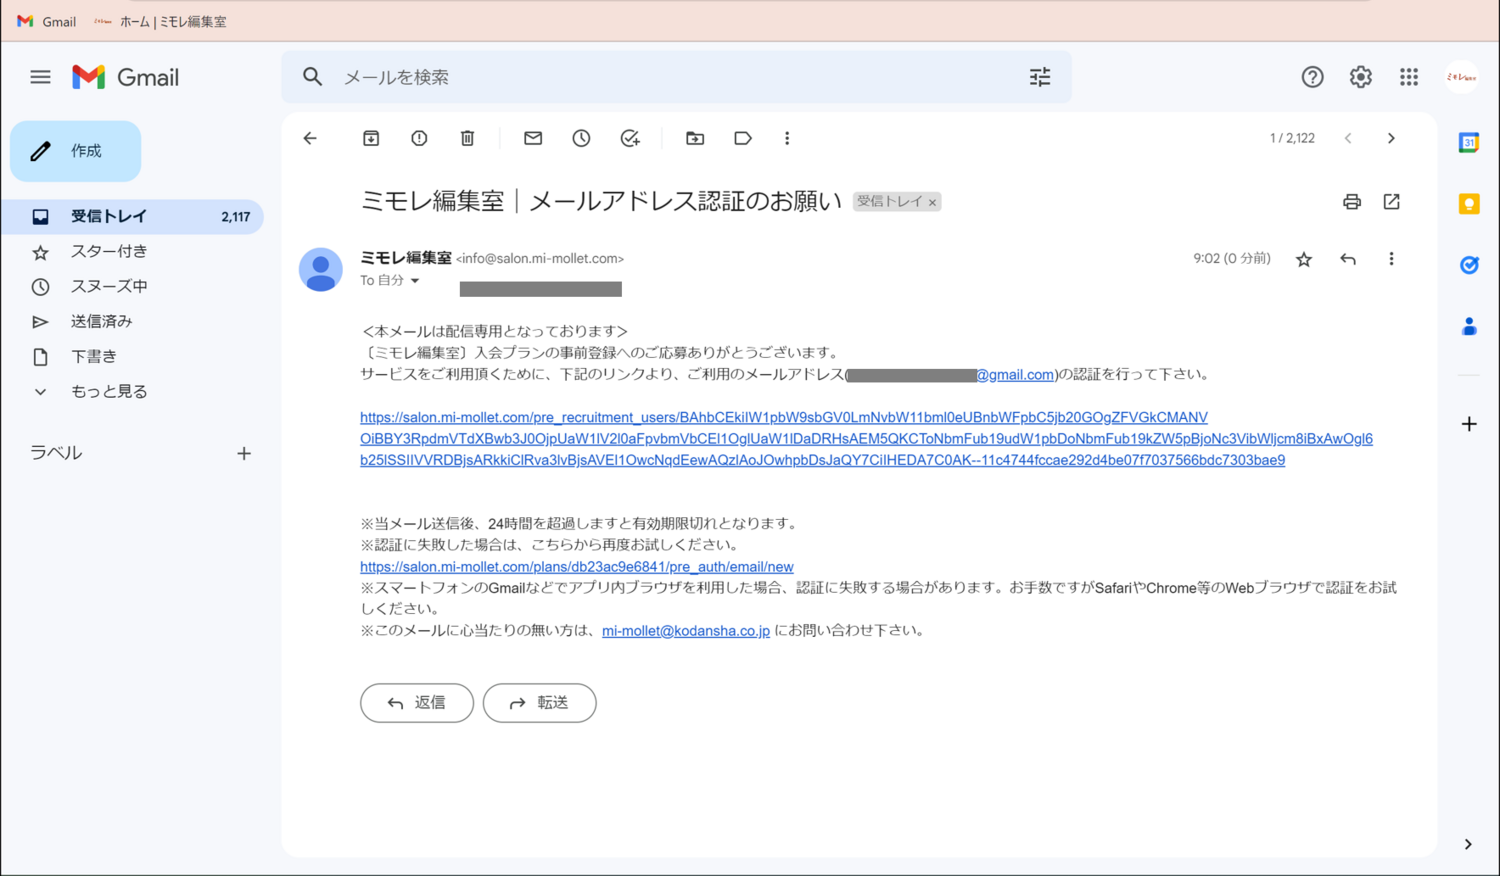Screen dimensions: 1500x876
Task: Expand the To 自分 recipient details
Action: click(415, 281)
